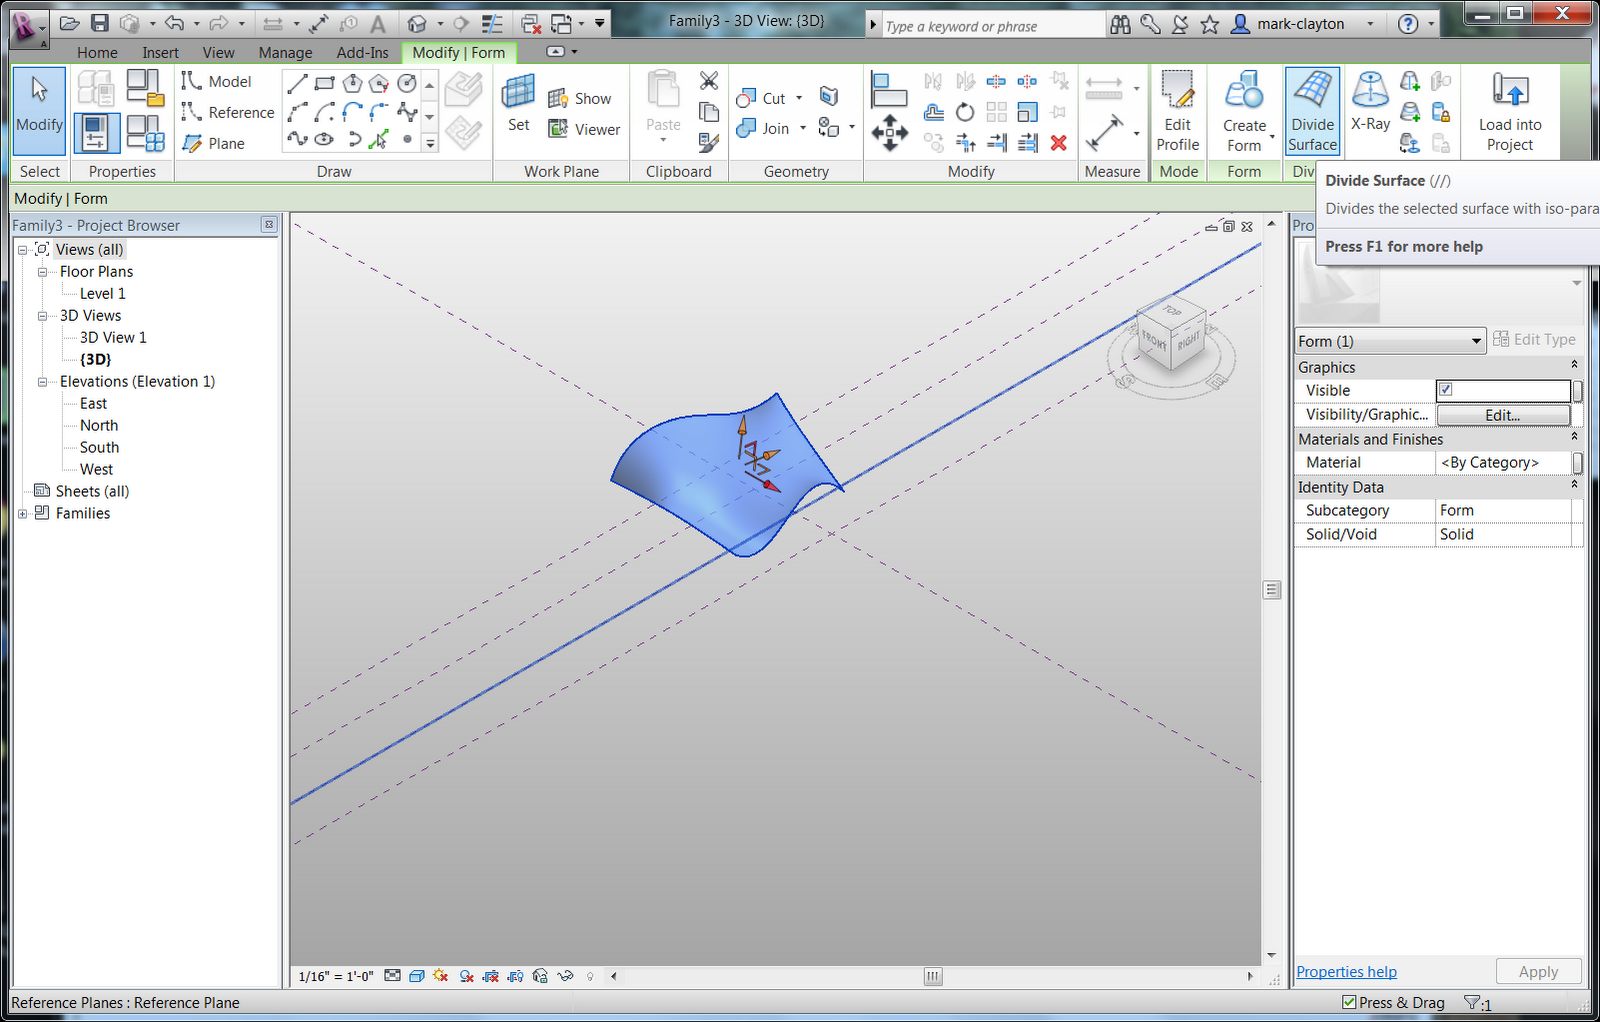Activate the Set work plane tool
This screenshot has height=1022, width=1600.
click(x=518, y=103)
